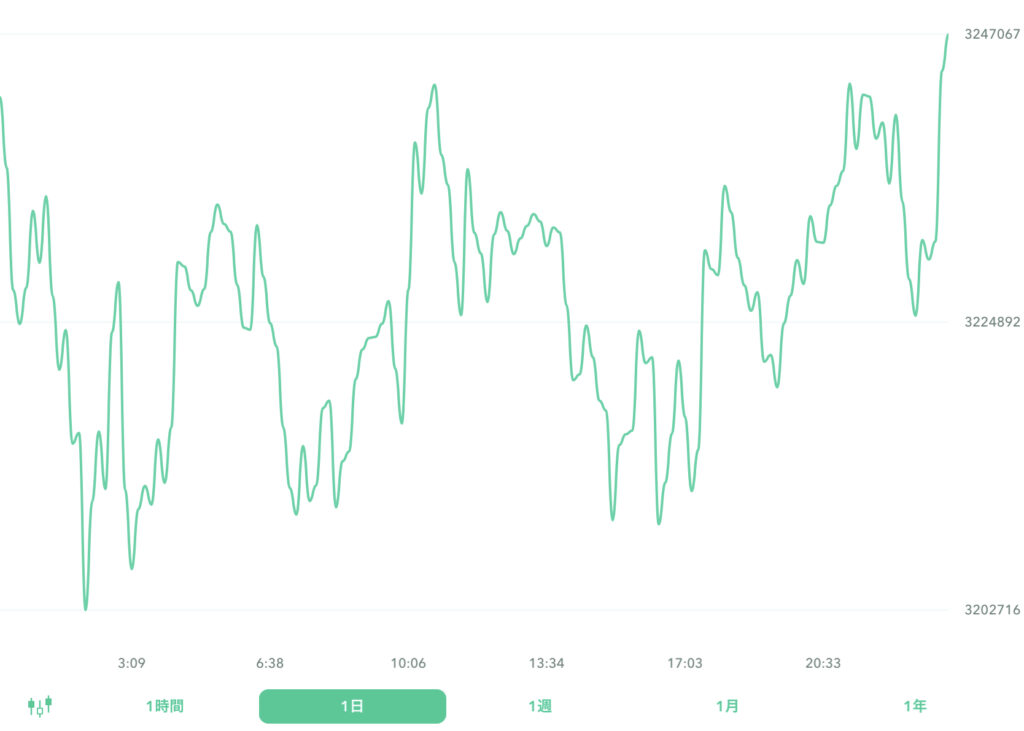Change chart to 1年 view

click(x=914, y=706)
